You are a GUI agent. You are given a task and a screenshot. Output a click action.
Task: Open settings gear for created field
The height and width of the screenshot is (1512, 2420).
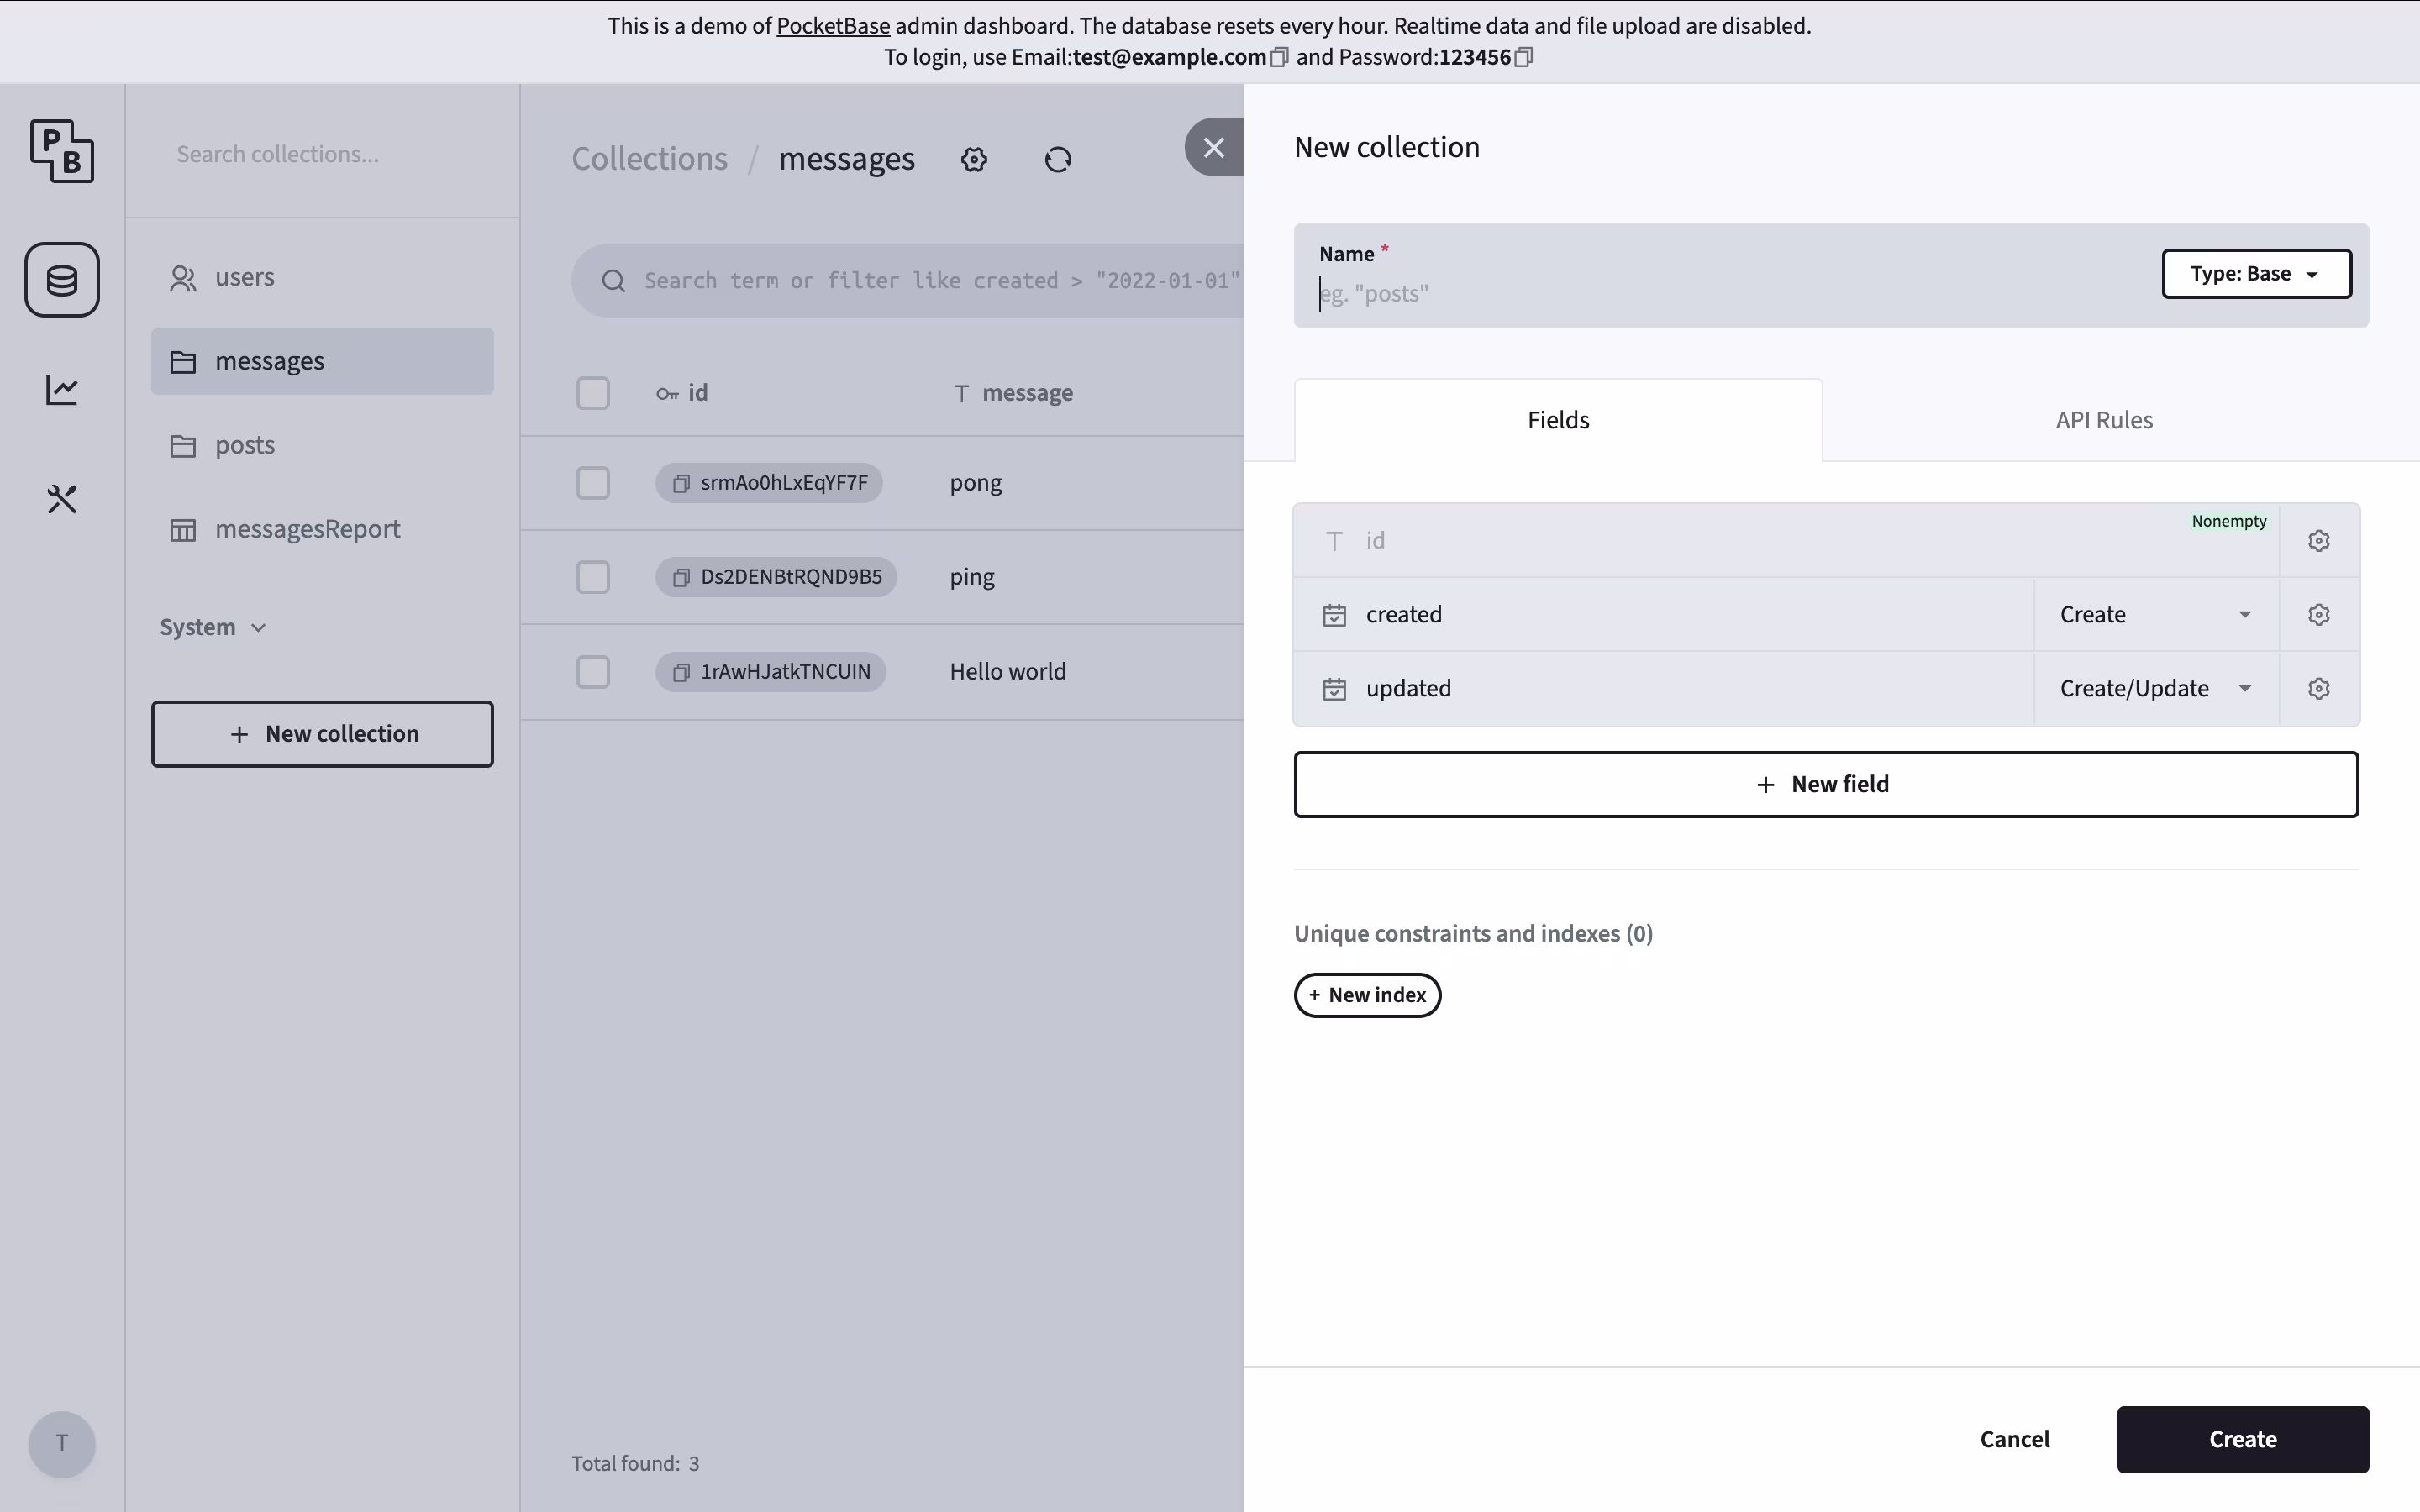(x=2319, y=615)
